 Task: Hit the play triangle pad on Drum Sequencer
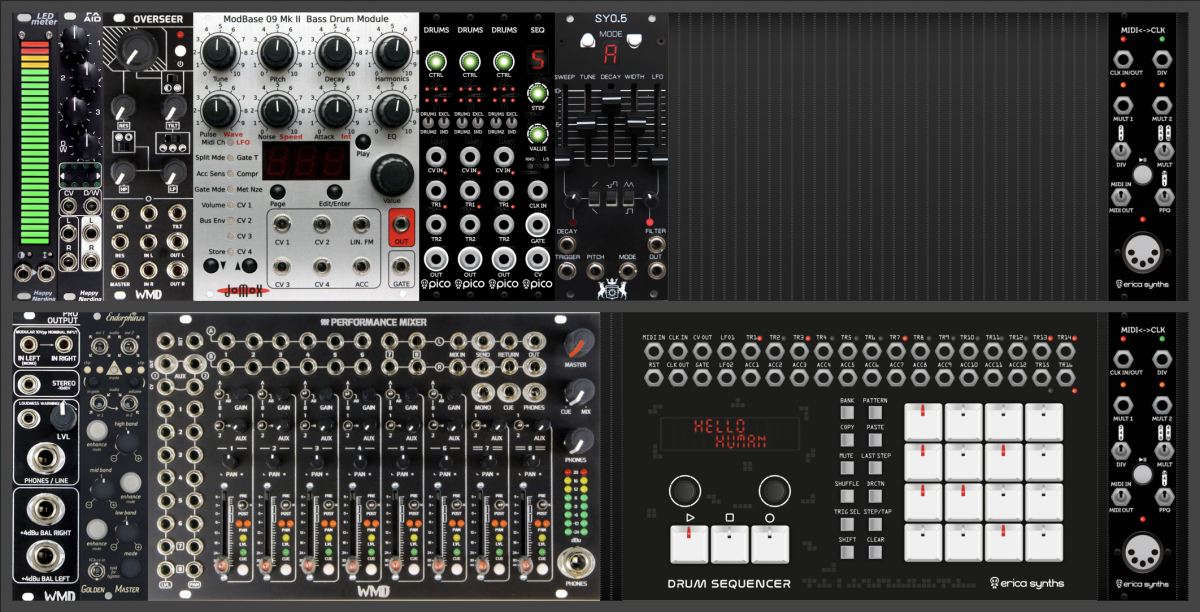click(x=690, y=543)
